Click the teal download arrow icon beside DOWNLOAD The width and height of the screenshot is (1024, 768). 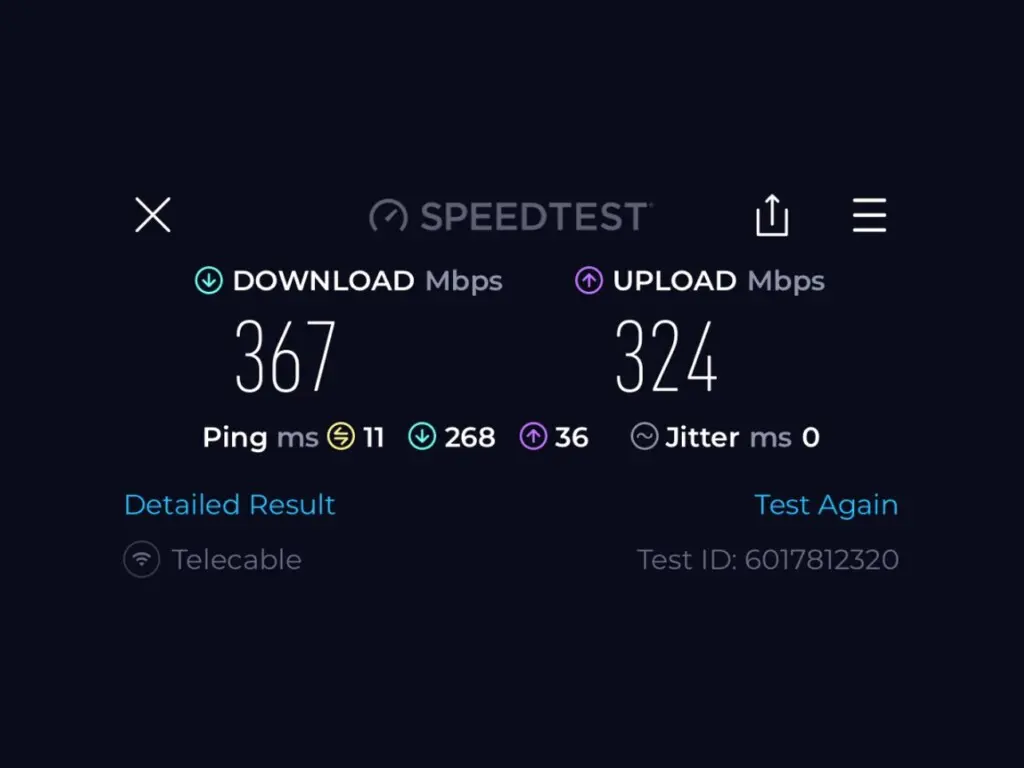pos(209,281)
